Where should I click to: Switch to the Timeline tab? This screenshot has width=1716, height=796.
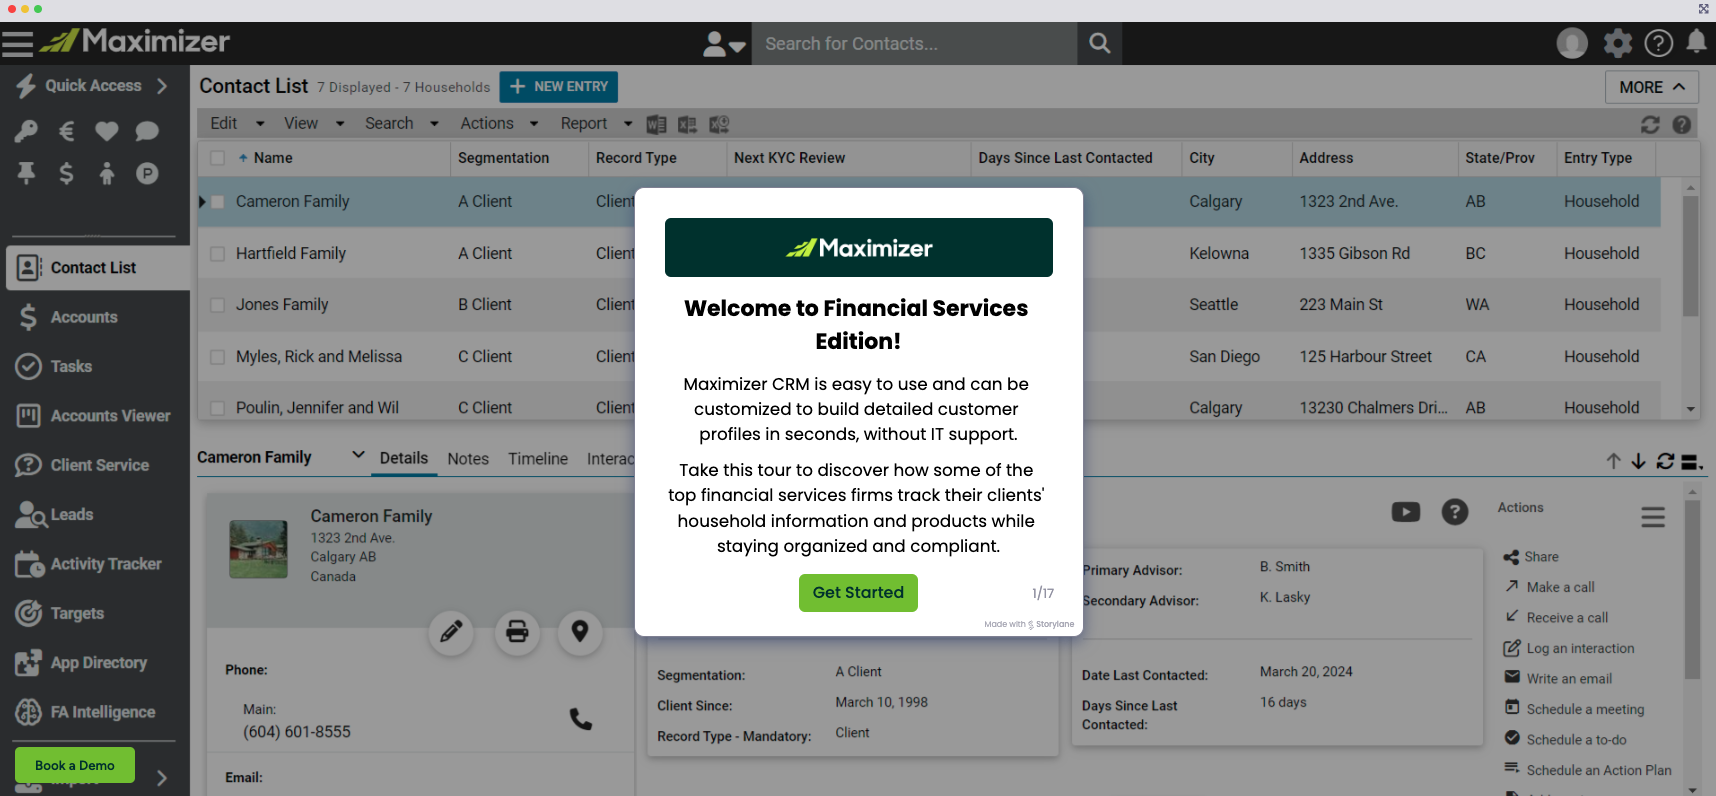(x=538, y=459)
